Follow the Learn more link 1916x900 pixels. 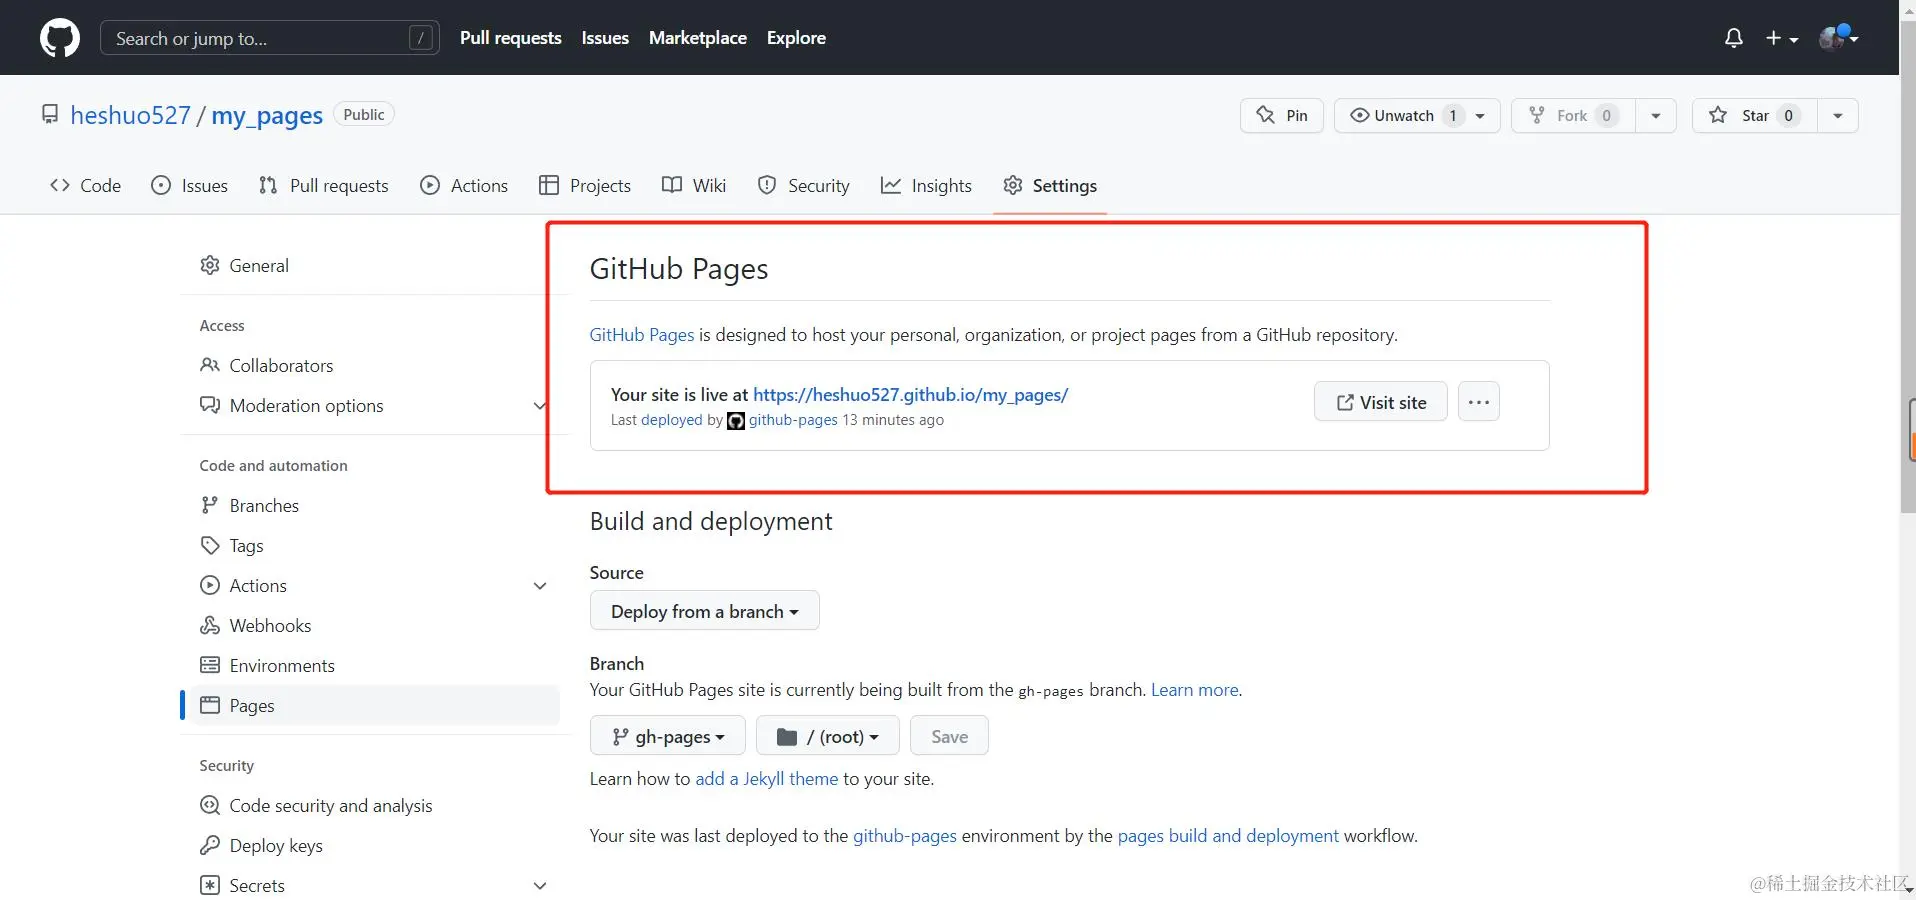pyautogui.click(x=1194, y=690)
